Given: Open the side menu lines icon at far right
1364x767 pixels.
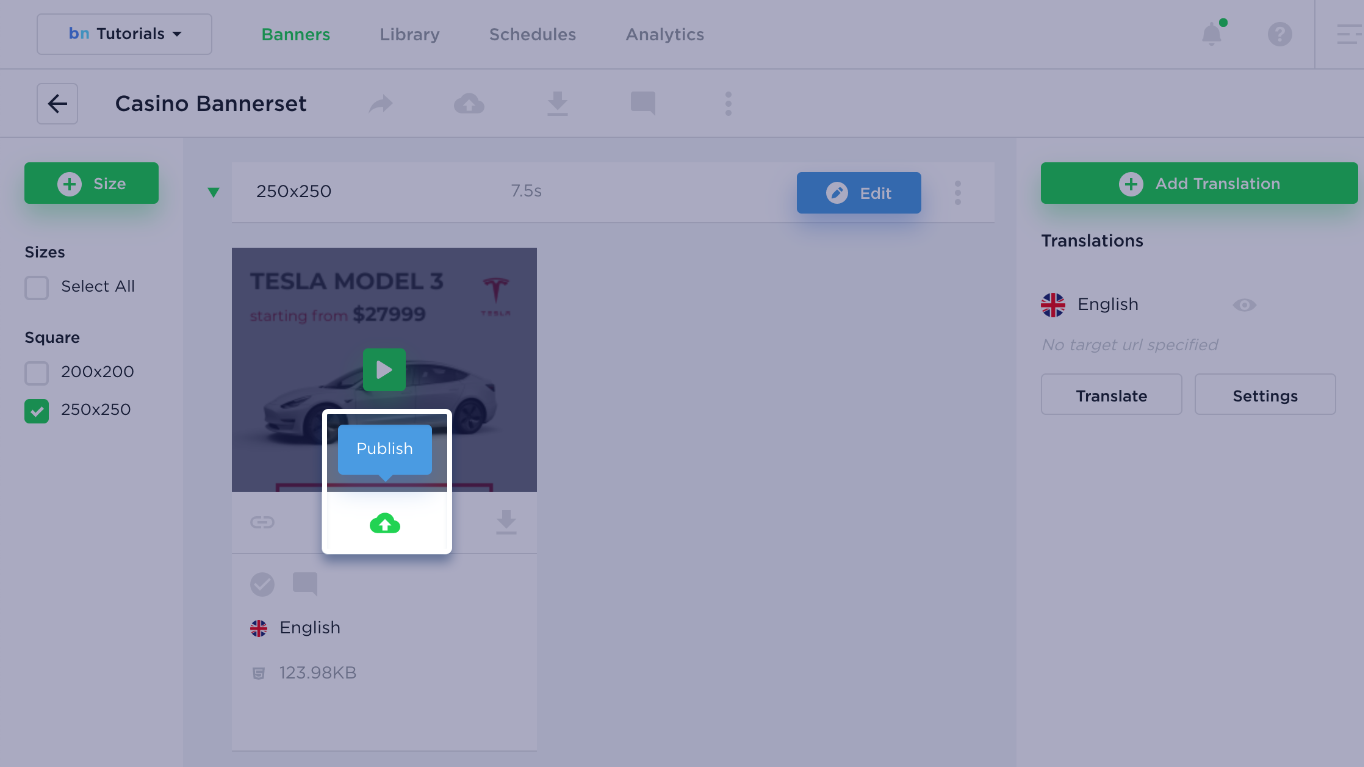Looking at the screenshot, I should point(1349,34).
